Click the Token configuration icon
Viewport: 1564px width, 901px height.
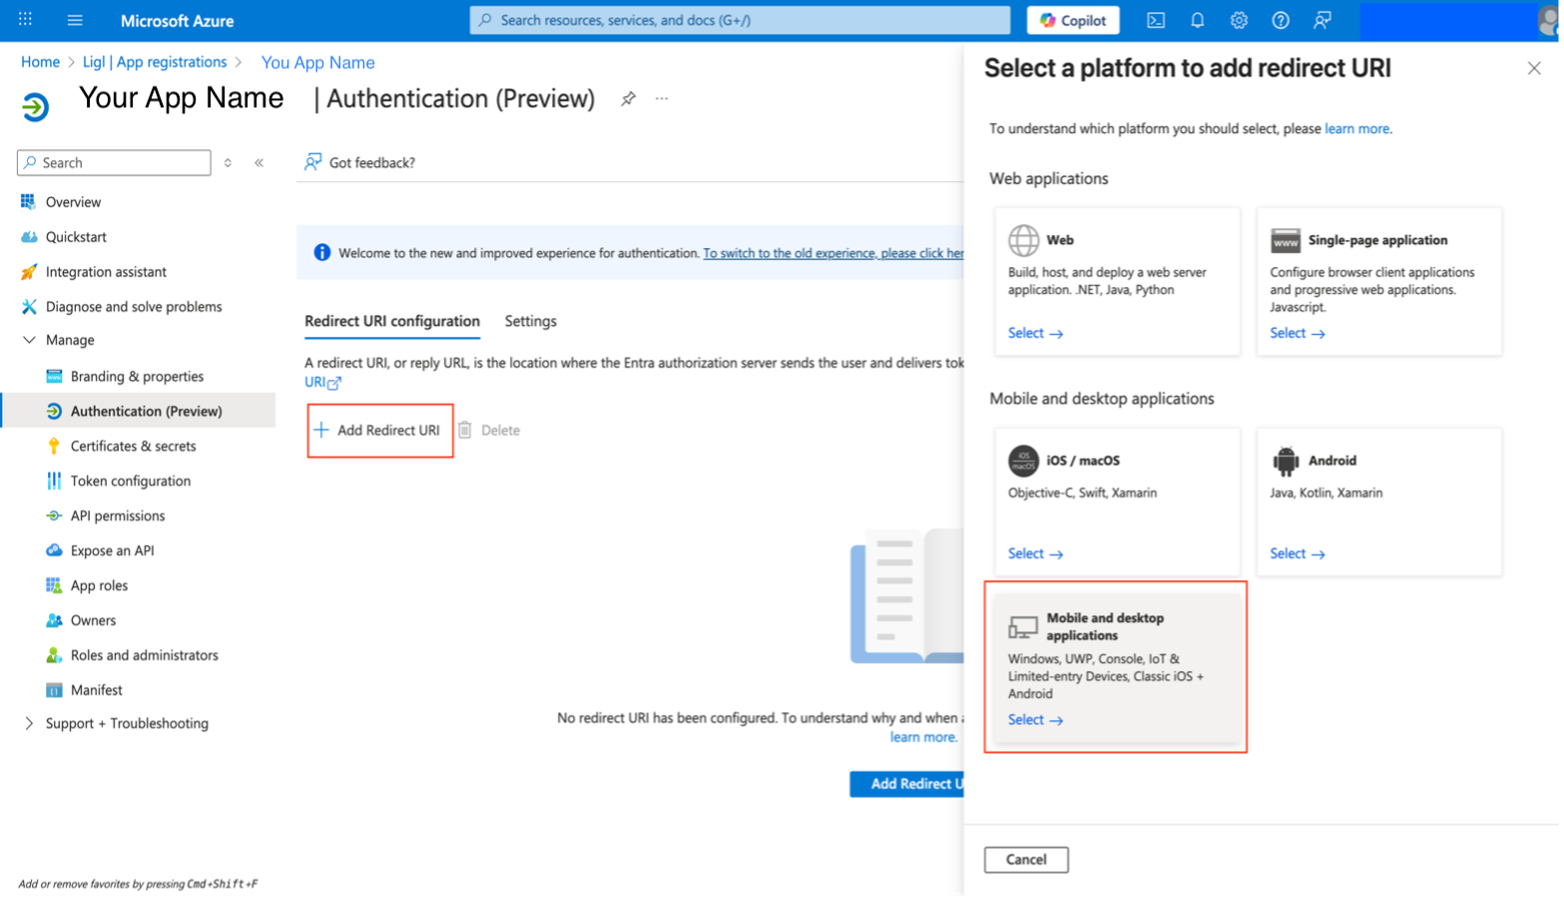coord(54,481)
